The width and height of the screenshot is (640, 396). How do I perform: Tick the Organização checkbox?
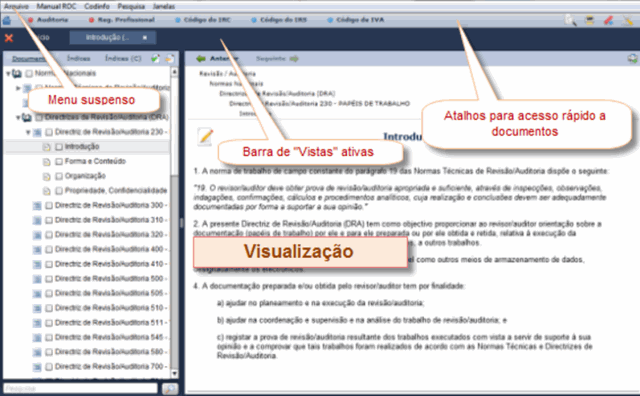(59, 176)
